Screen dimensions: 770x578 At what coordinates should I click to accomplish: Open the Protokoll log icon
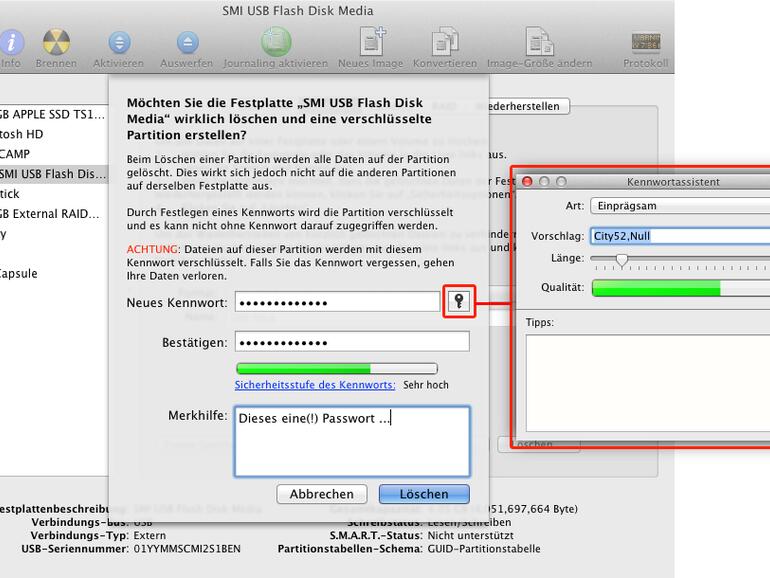pos(646,43)
